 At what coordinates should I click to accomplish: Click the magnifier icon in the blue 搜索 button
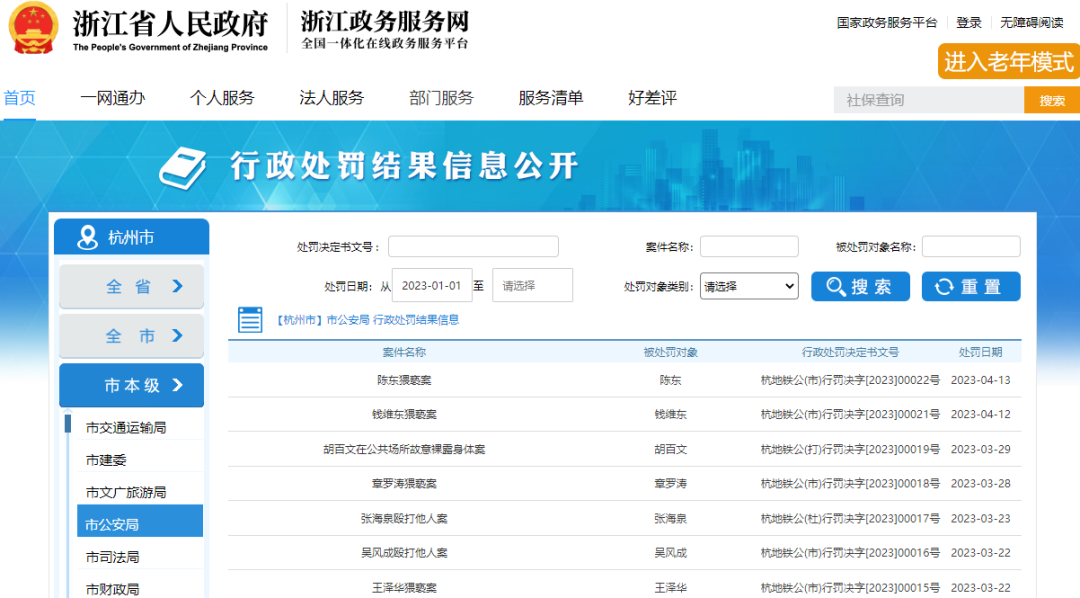(x=835, y=287)
